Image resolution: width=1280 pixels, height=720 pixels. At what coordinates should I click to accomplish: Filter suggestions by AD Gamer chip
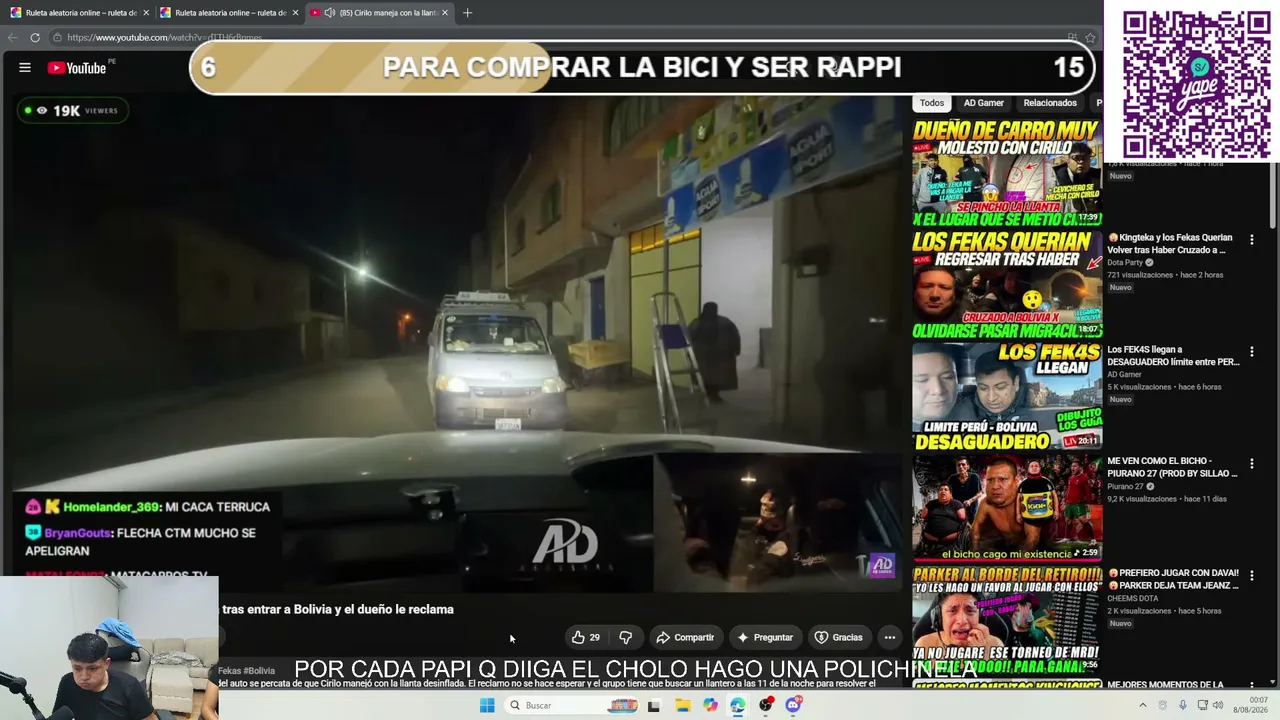tap(983, 103)
